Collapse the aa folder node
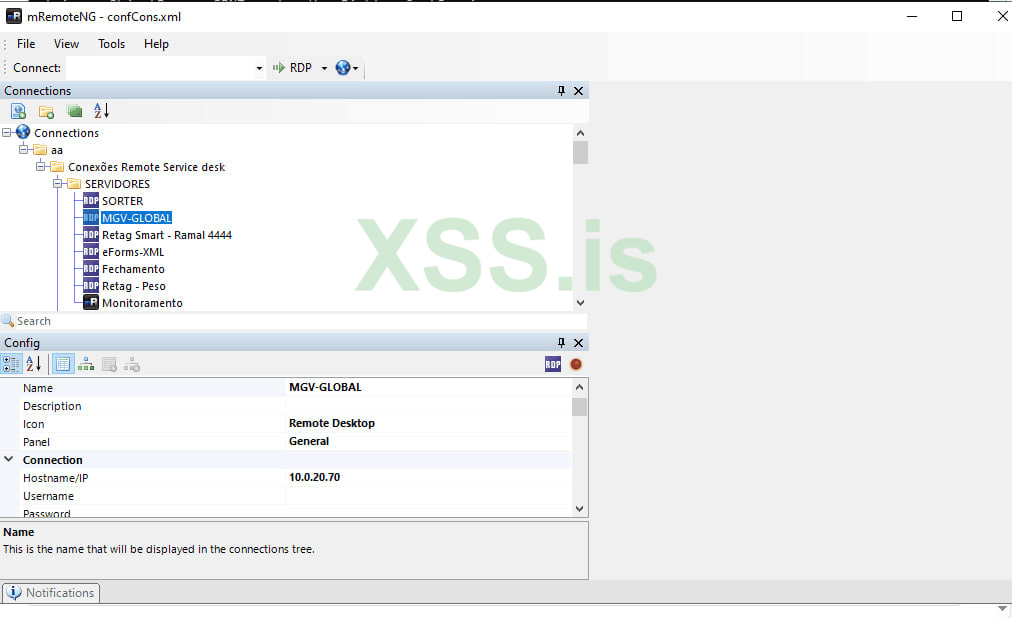 (x=24, y=150)
